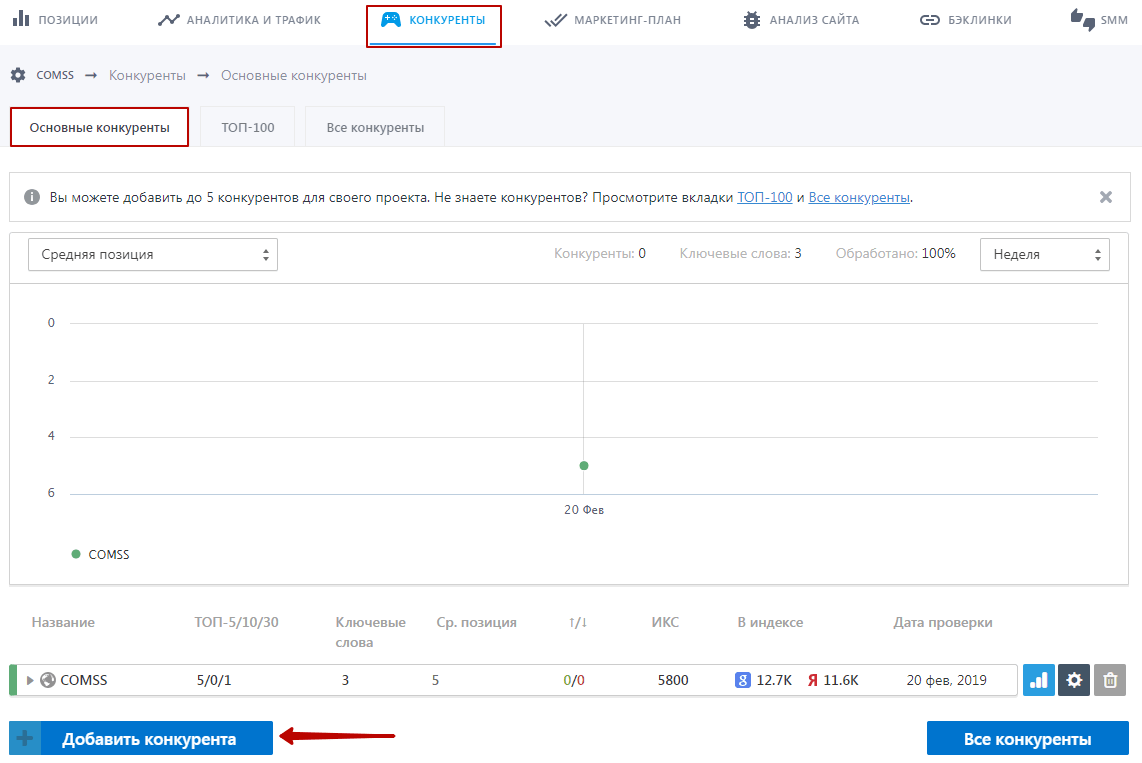
Task: Open COMSS chart statistics button
Action: tap(1039, 680)
